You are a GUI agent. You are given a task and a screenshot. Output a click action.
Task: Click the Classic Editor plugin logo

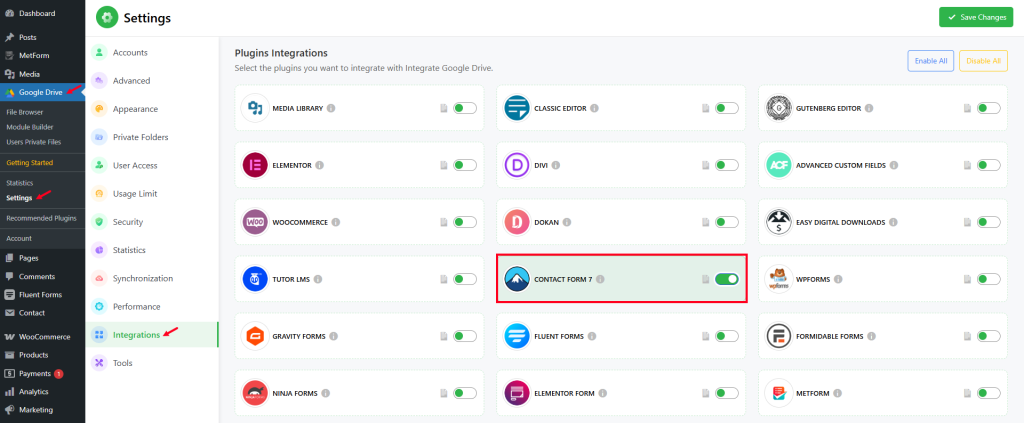pyautogui.click(x=517, y=108)
